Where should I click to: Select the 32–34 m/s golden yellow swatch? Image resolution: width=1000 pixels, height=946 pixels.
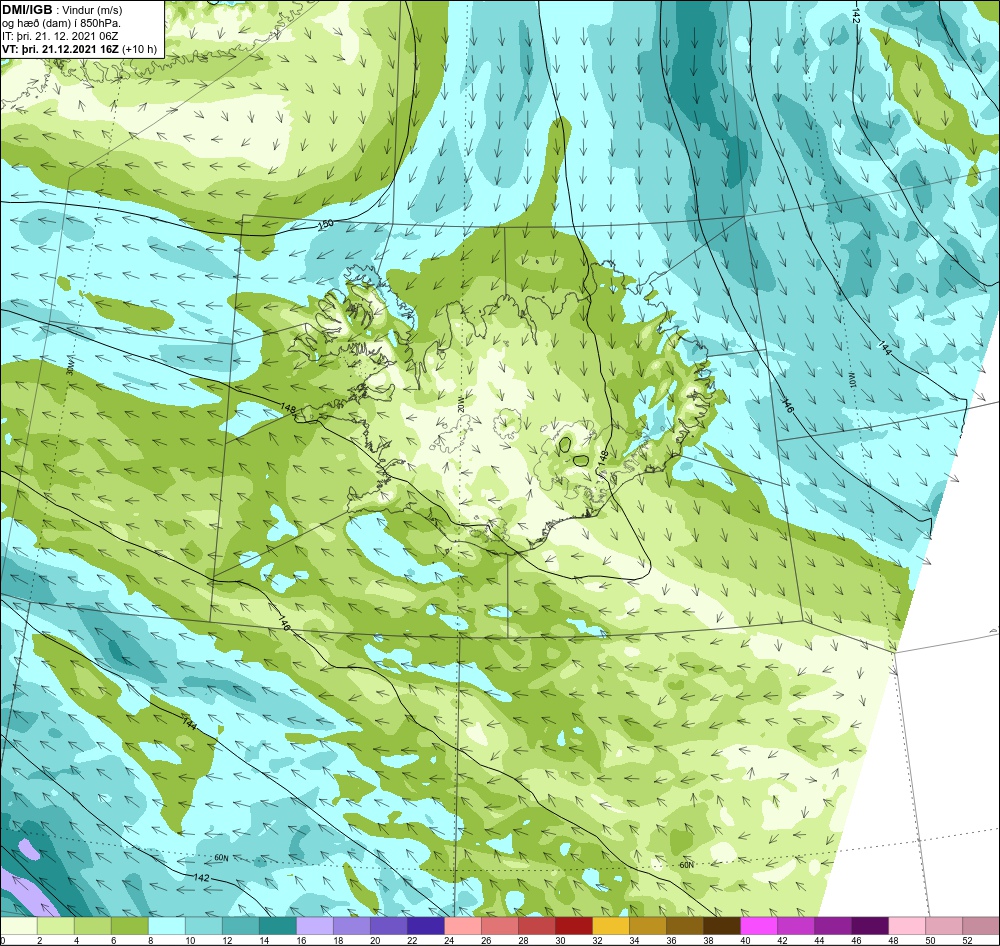pyautogui.click(x=611, y=926)
